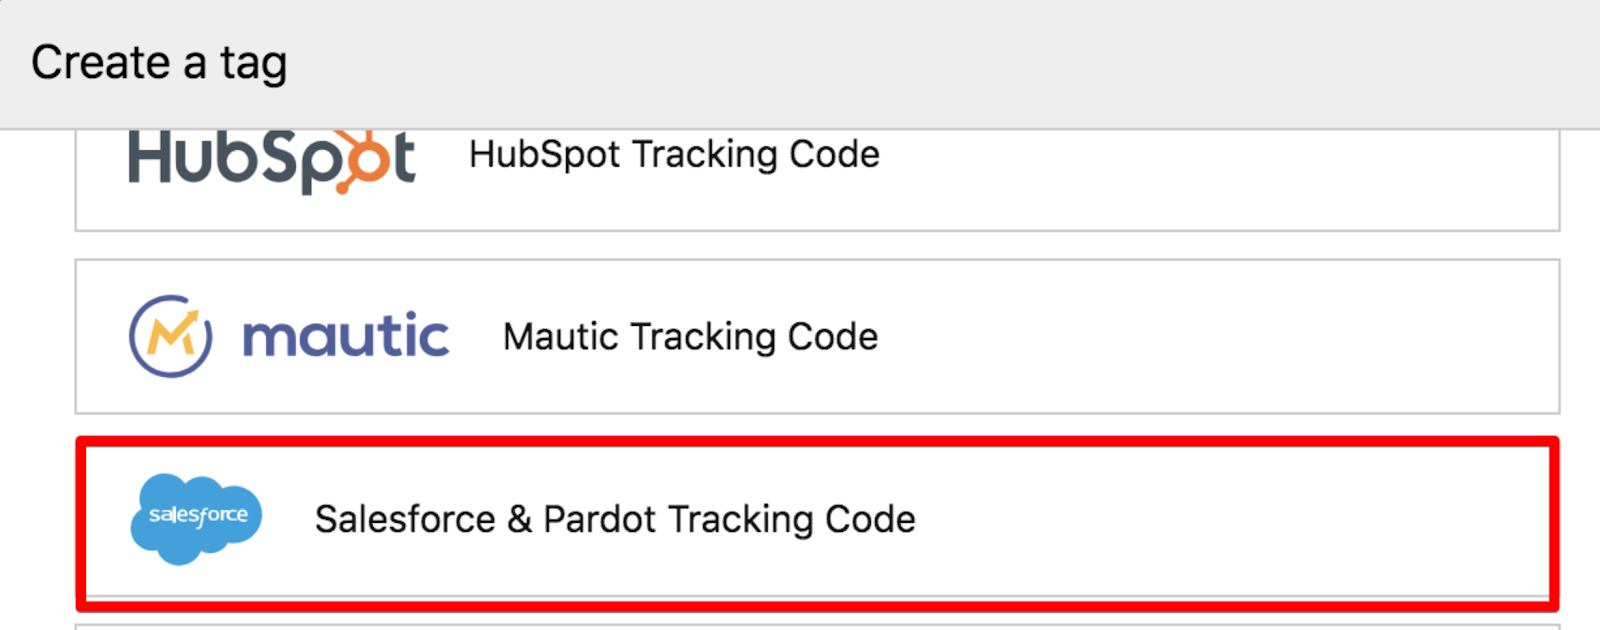Click the gray dialog header bar
The image size is (1600, 630).
coord(800,64)
